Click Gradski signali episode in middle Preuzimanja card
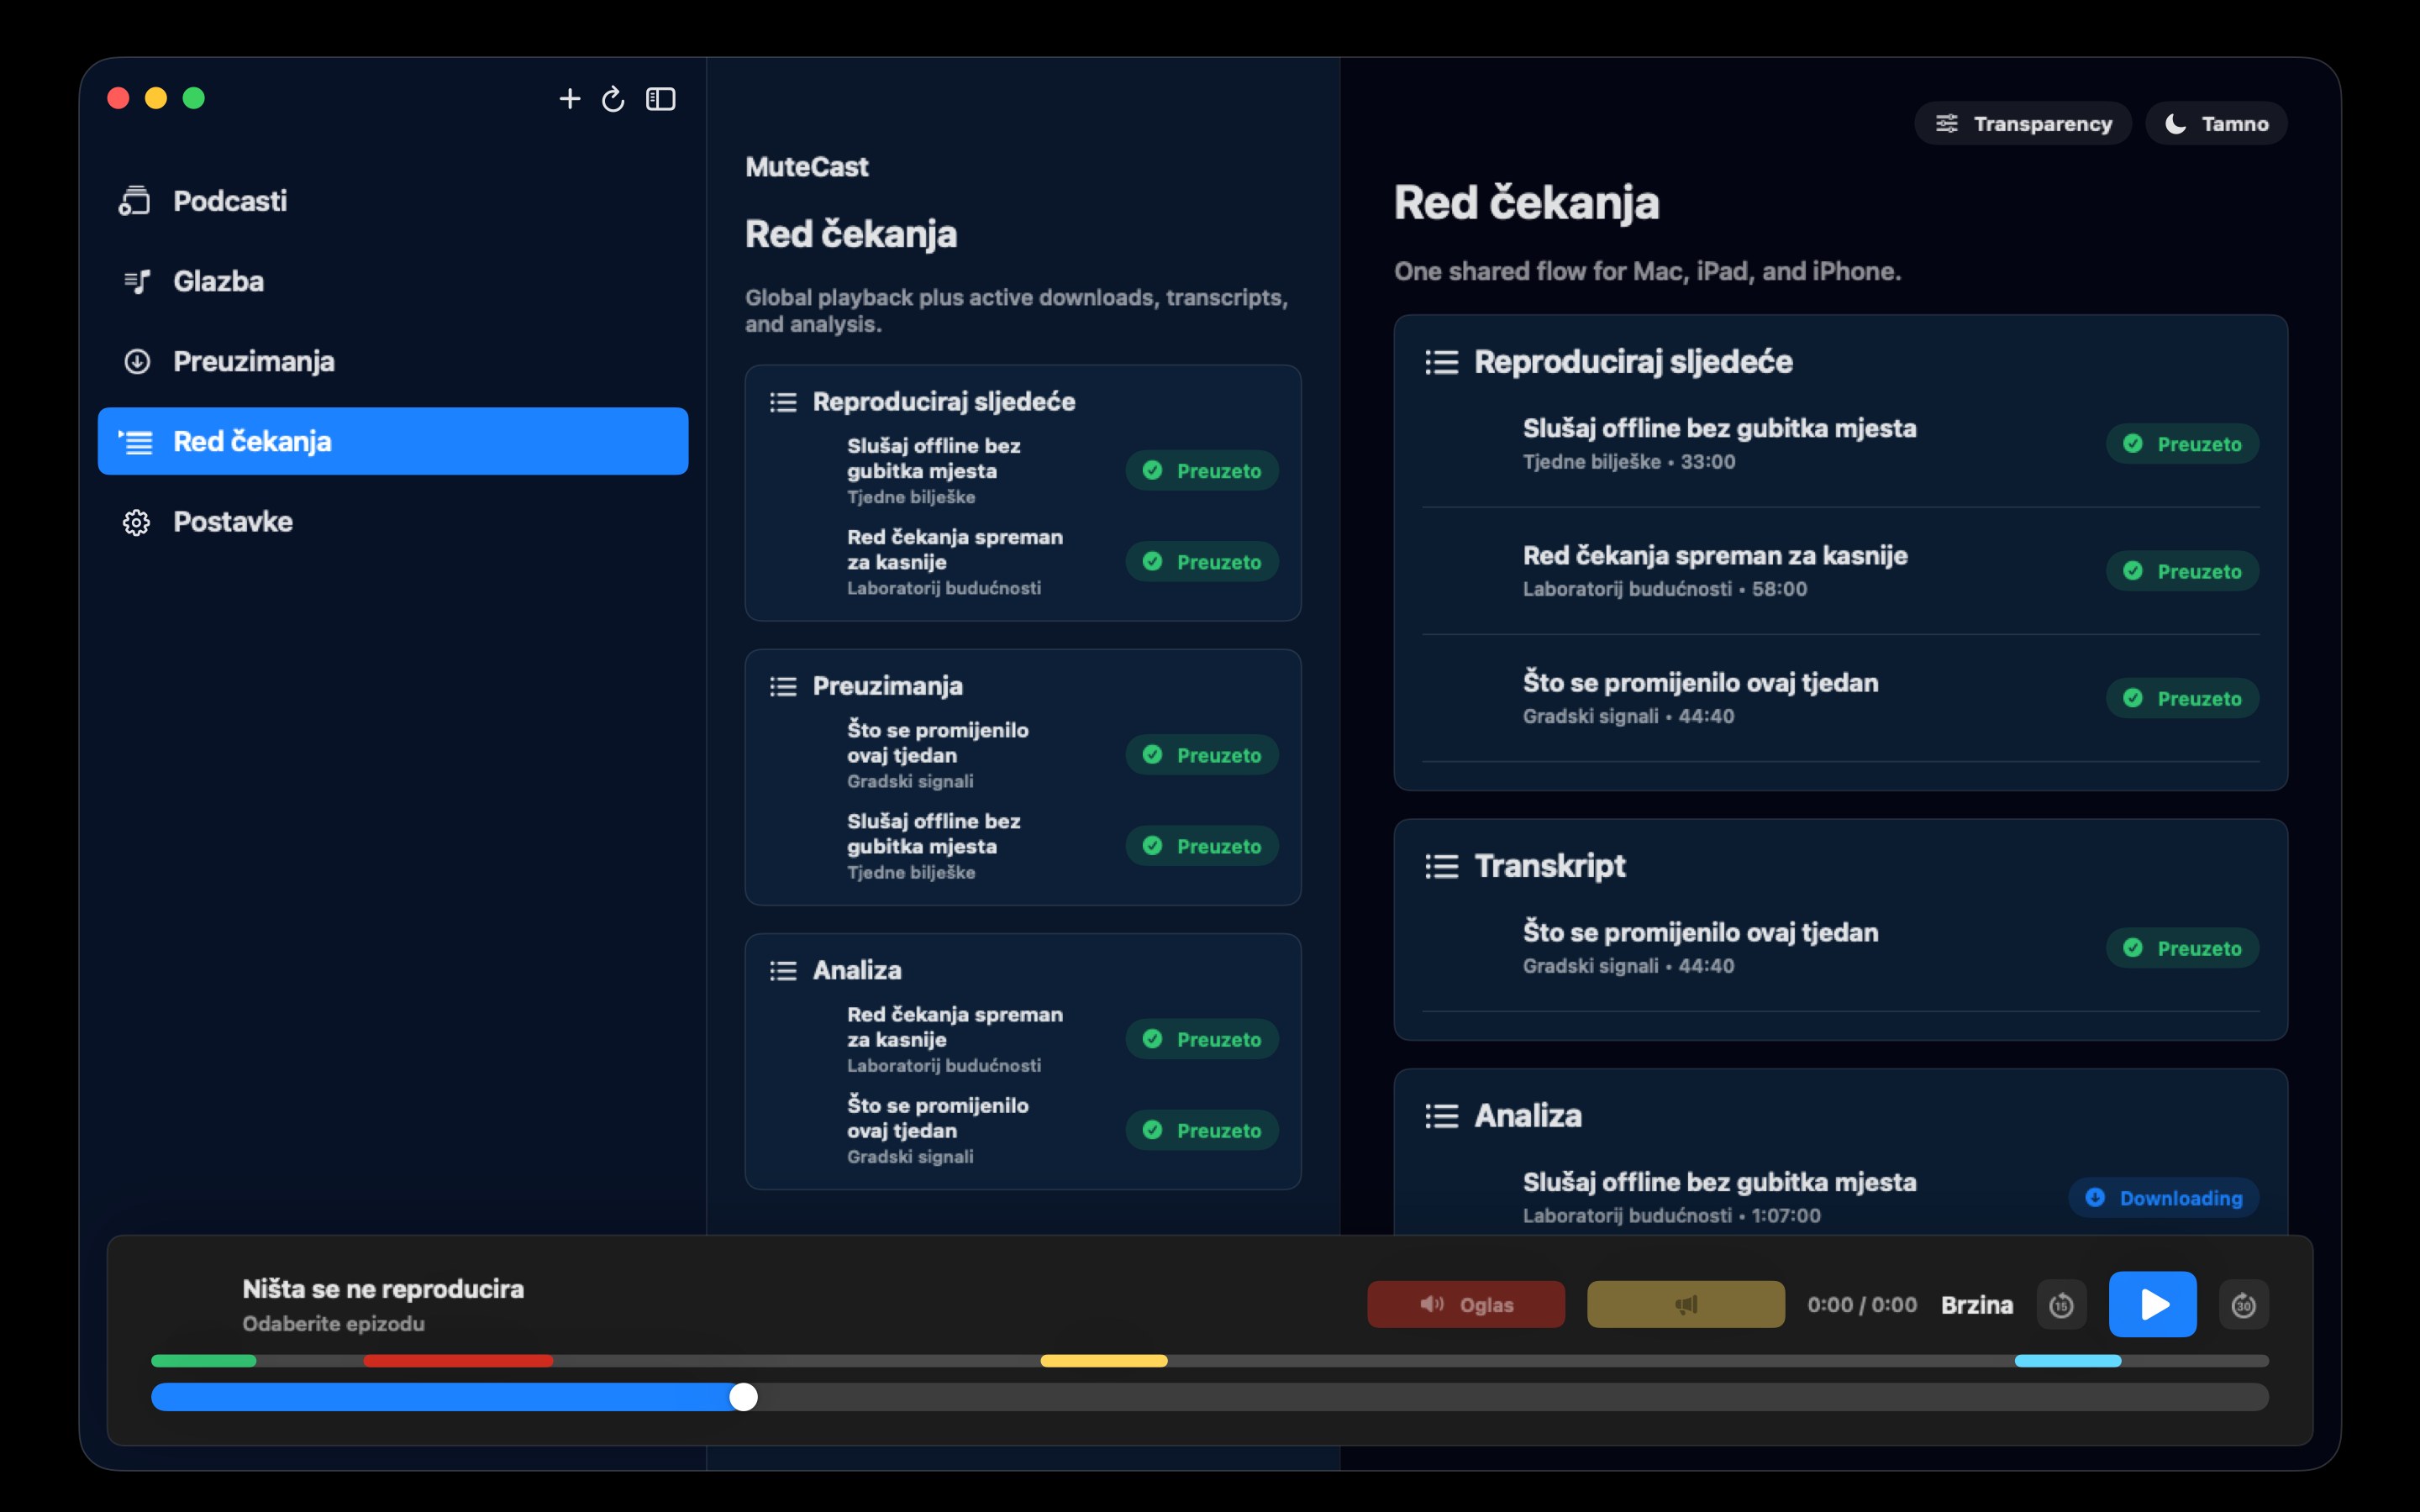The height and width of the screenshot is (1512, 2420). (1023, 755)
